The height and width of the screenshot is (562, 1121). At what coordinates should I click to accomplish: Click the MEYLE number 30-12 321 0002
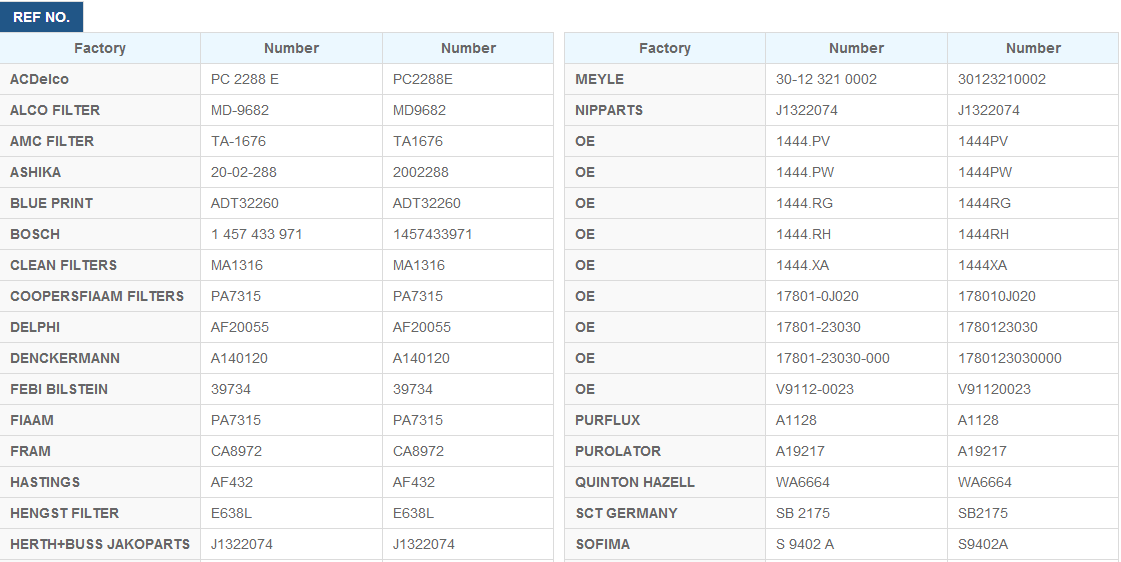pyautogui.click(x=826, y=79)
